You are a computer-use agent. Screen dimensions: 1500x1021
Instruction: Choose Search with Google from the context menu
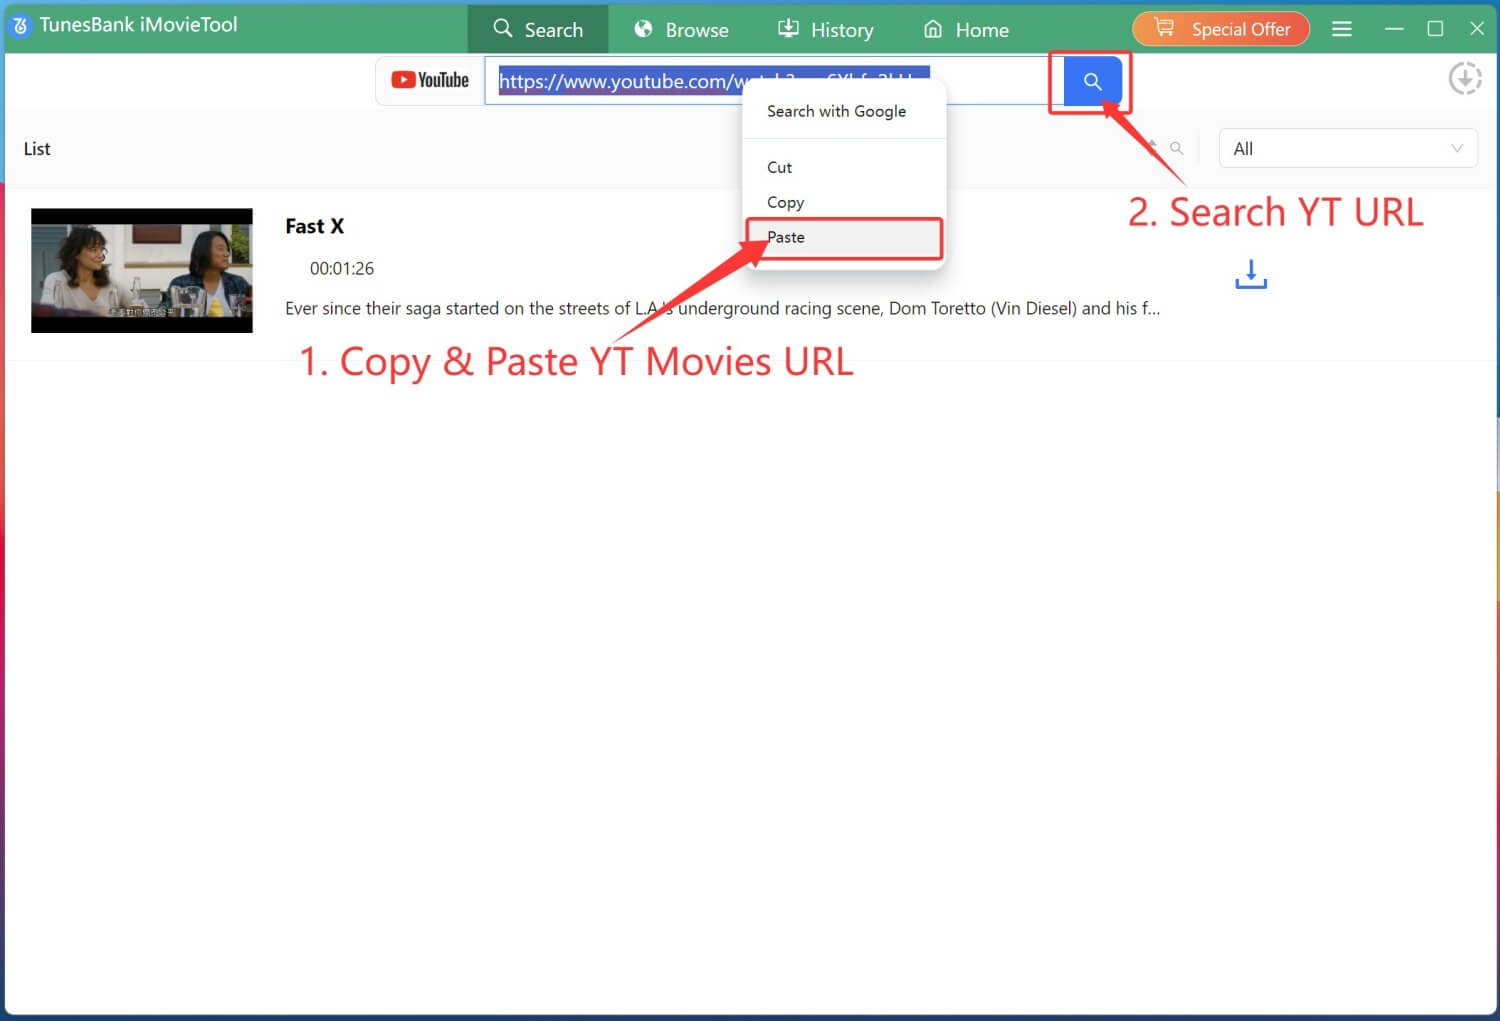(x=836, y=111)
